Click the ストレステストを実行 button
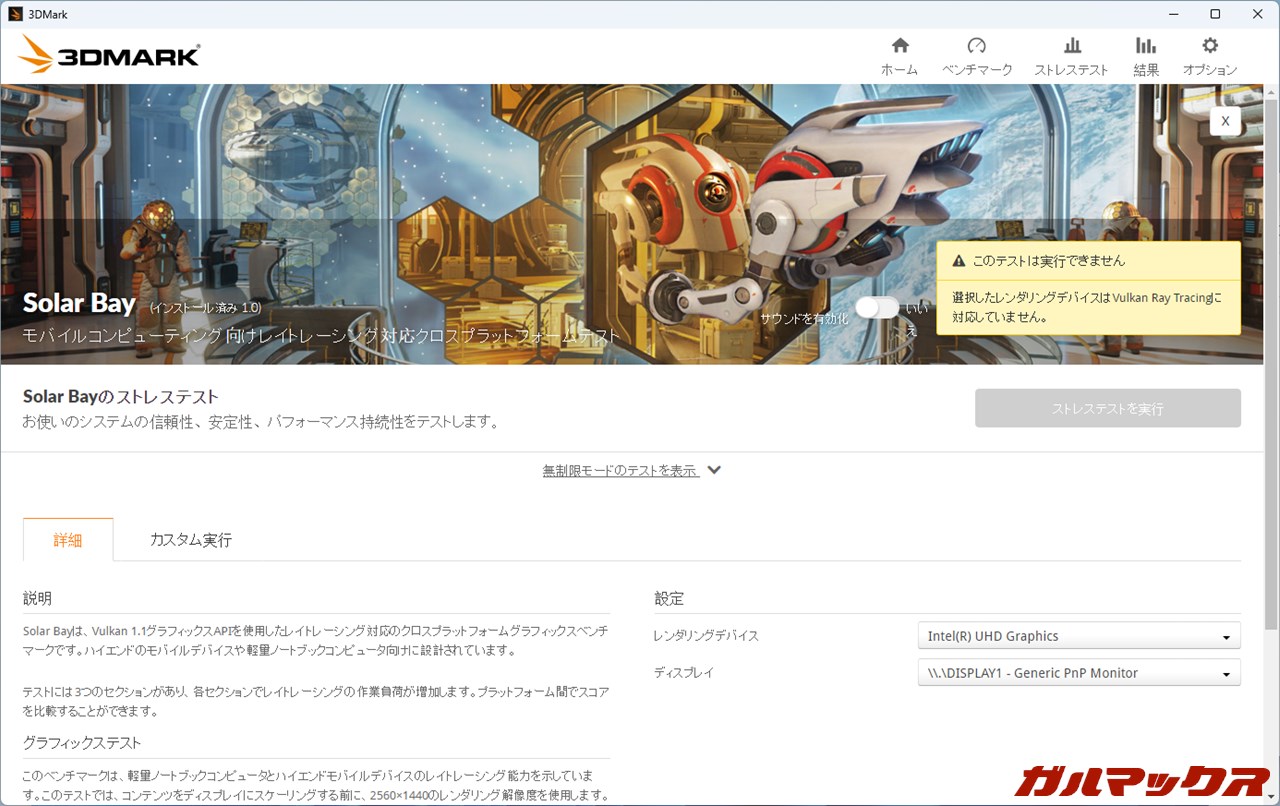Viewport: 1280px width, 806px height. 1107,408
